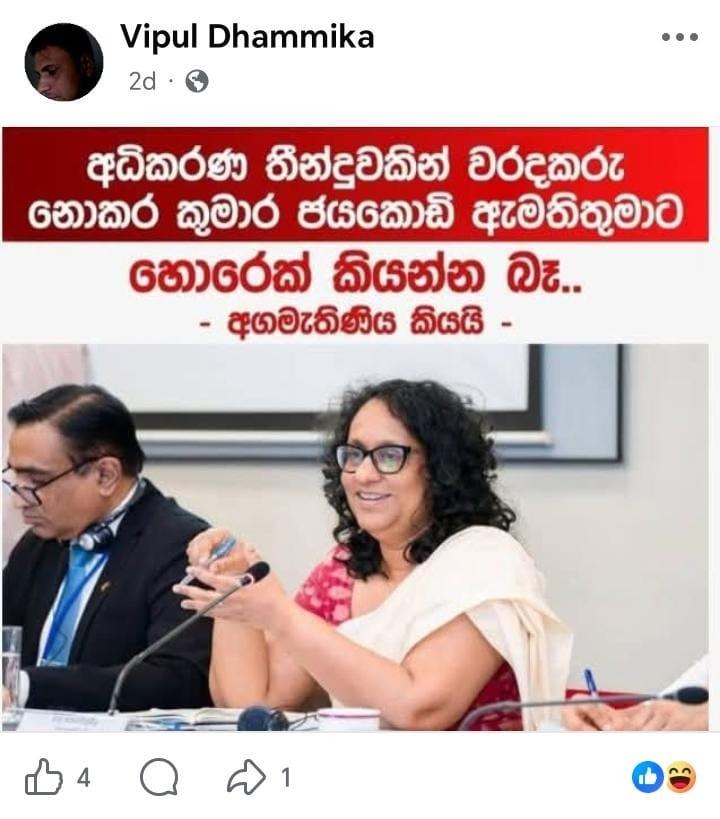The image size is (720, 819).
Task: Open Vipul Dhammika's profile picture
Action: pos(64,62)
